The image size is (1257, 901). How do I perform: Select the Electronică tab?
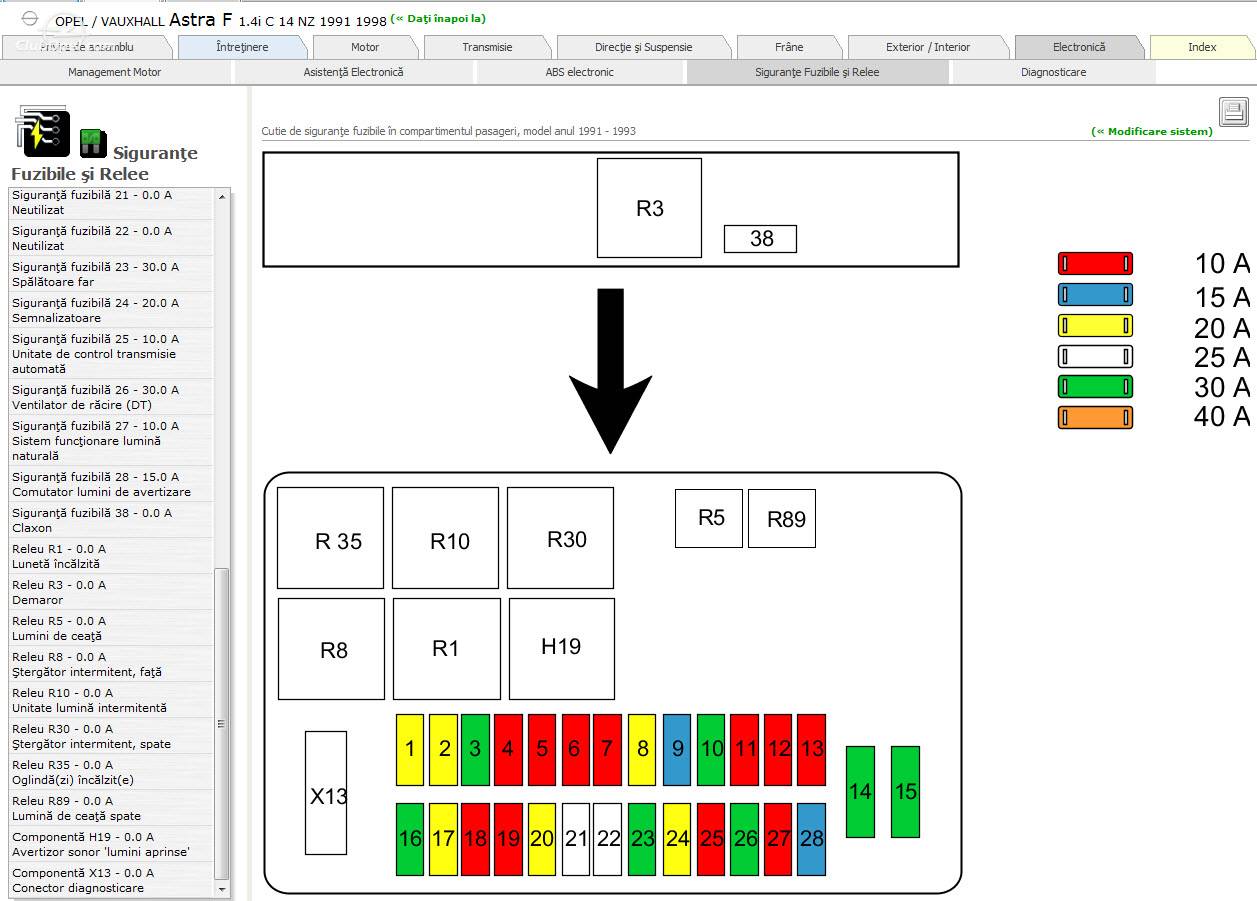coord(1079,47)
